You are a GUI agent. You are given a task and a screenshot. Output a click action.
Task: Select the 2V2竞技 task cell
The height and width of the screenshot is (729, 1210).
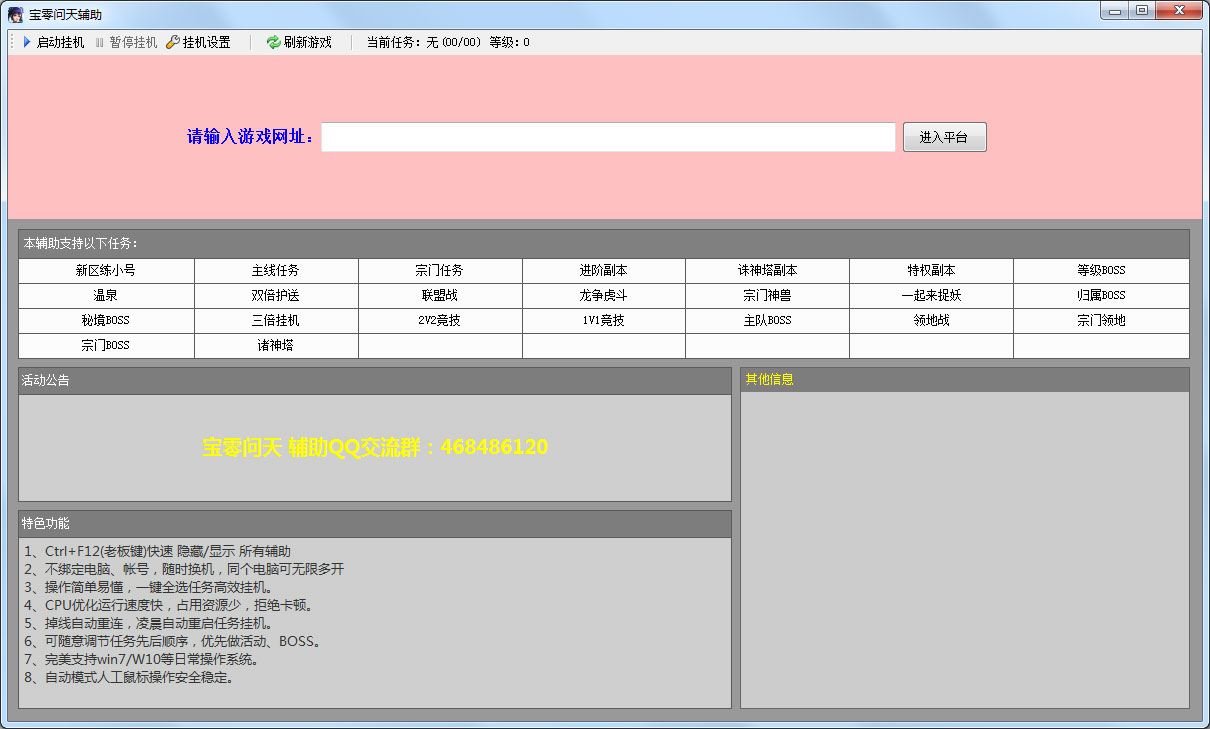pyautogui.click(x=440, y=321)
